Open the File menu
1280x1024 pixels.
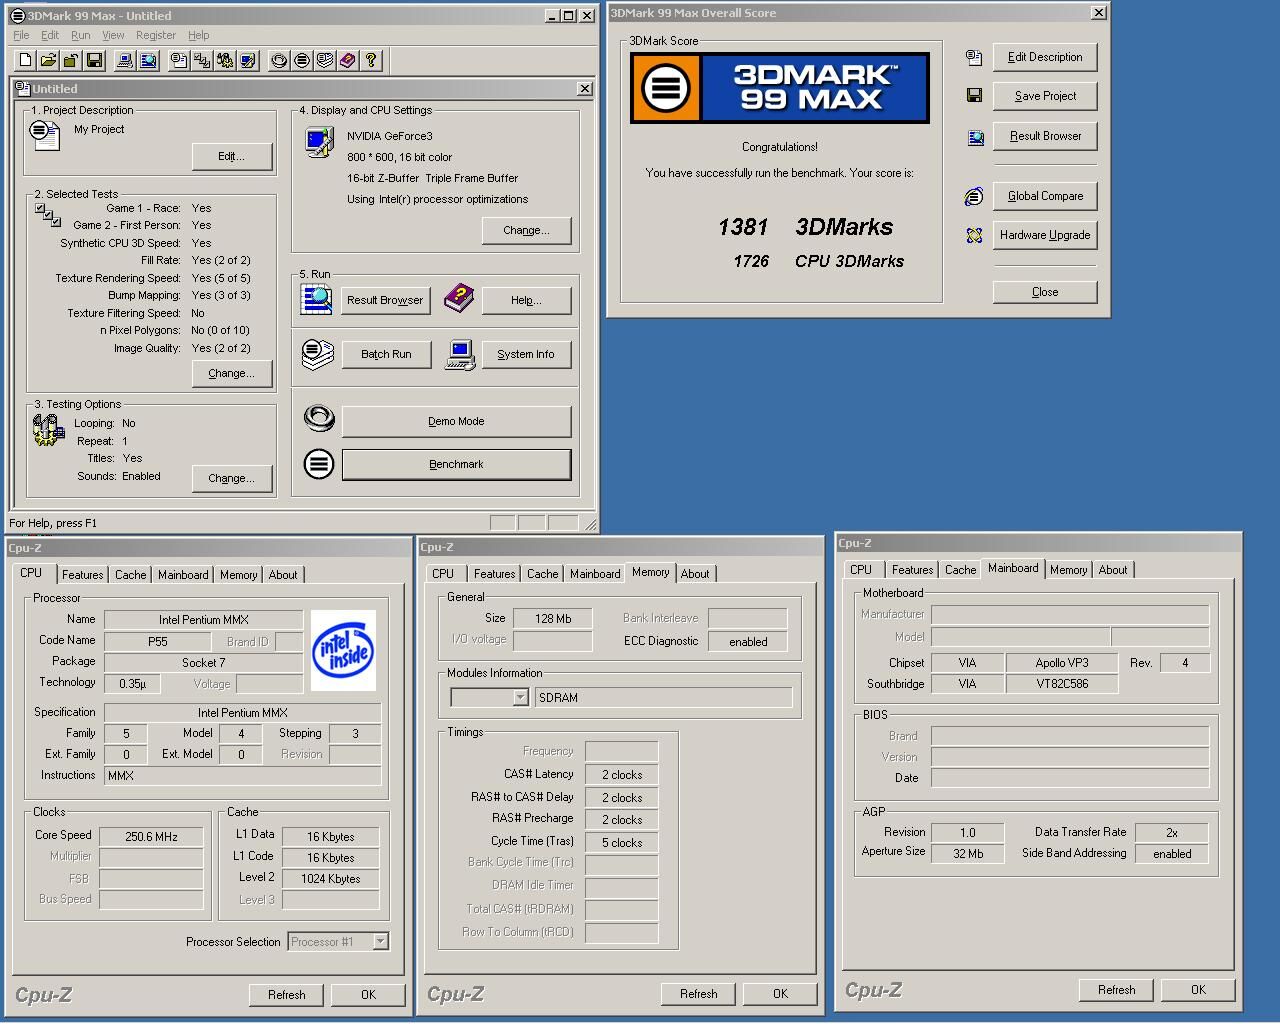[21, 35]
